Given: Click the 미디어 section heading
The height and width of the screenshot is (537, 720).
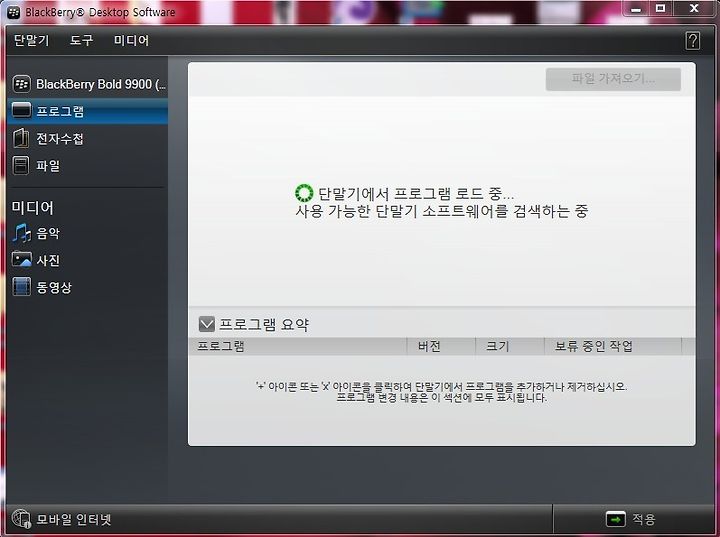Looking at the screenshot, I should pos(33,208).
